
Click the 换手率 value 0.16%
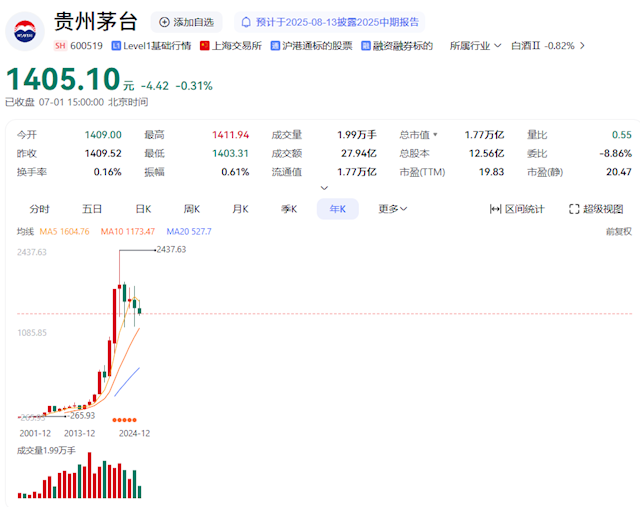[107, 172]
